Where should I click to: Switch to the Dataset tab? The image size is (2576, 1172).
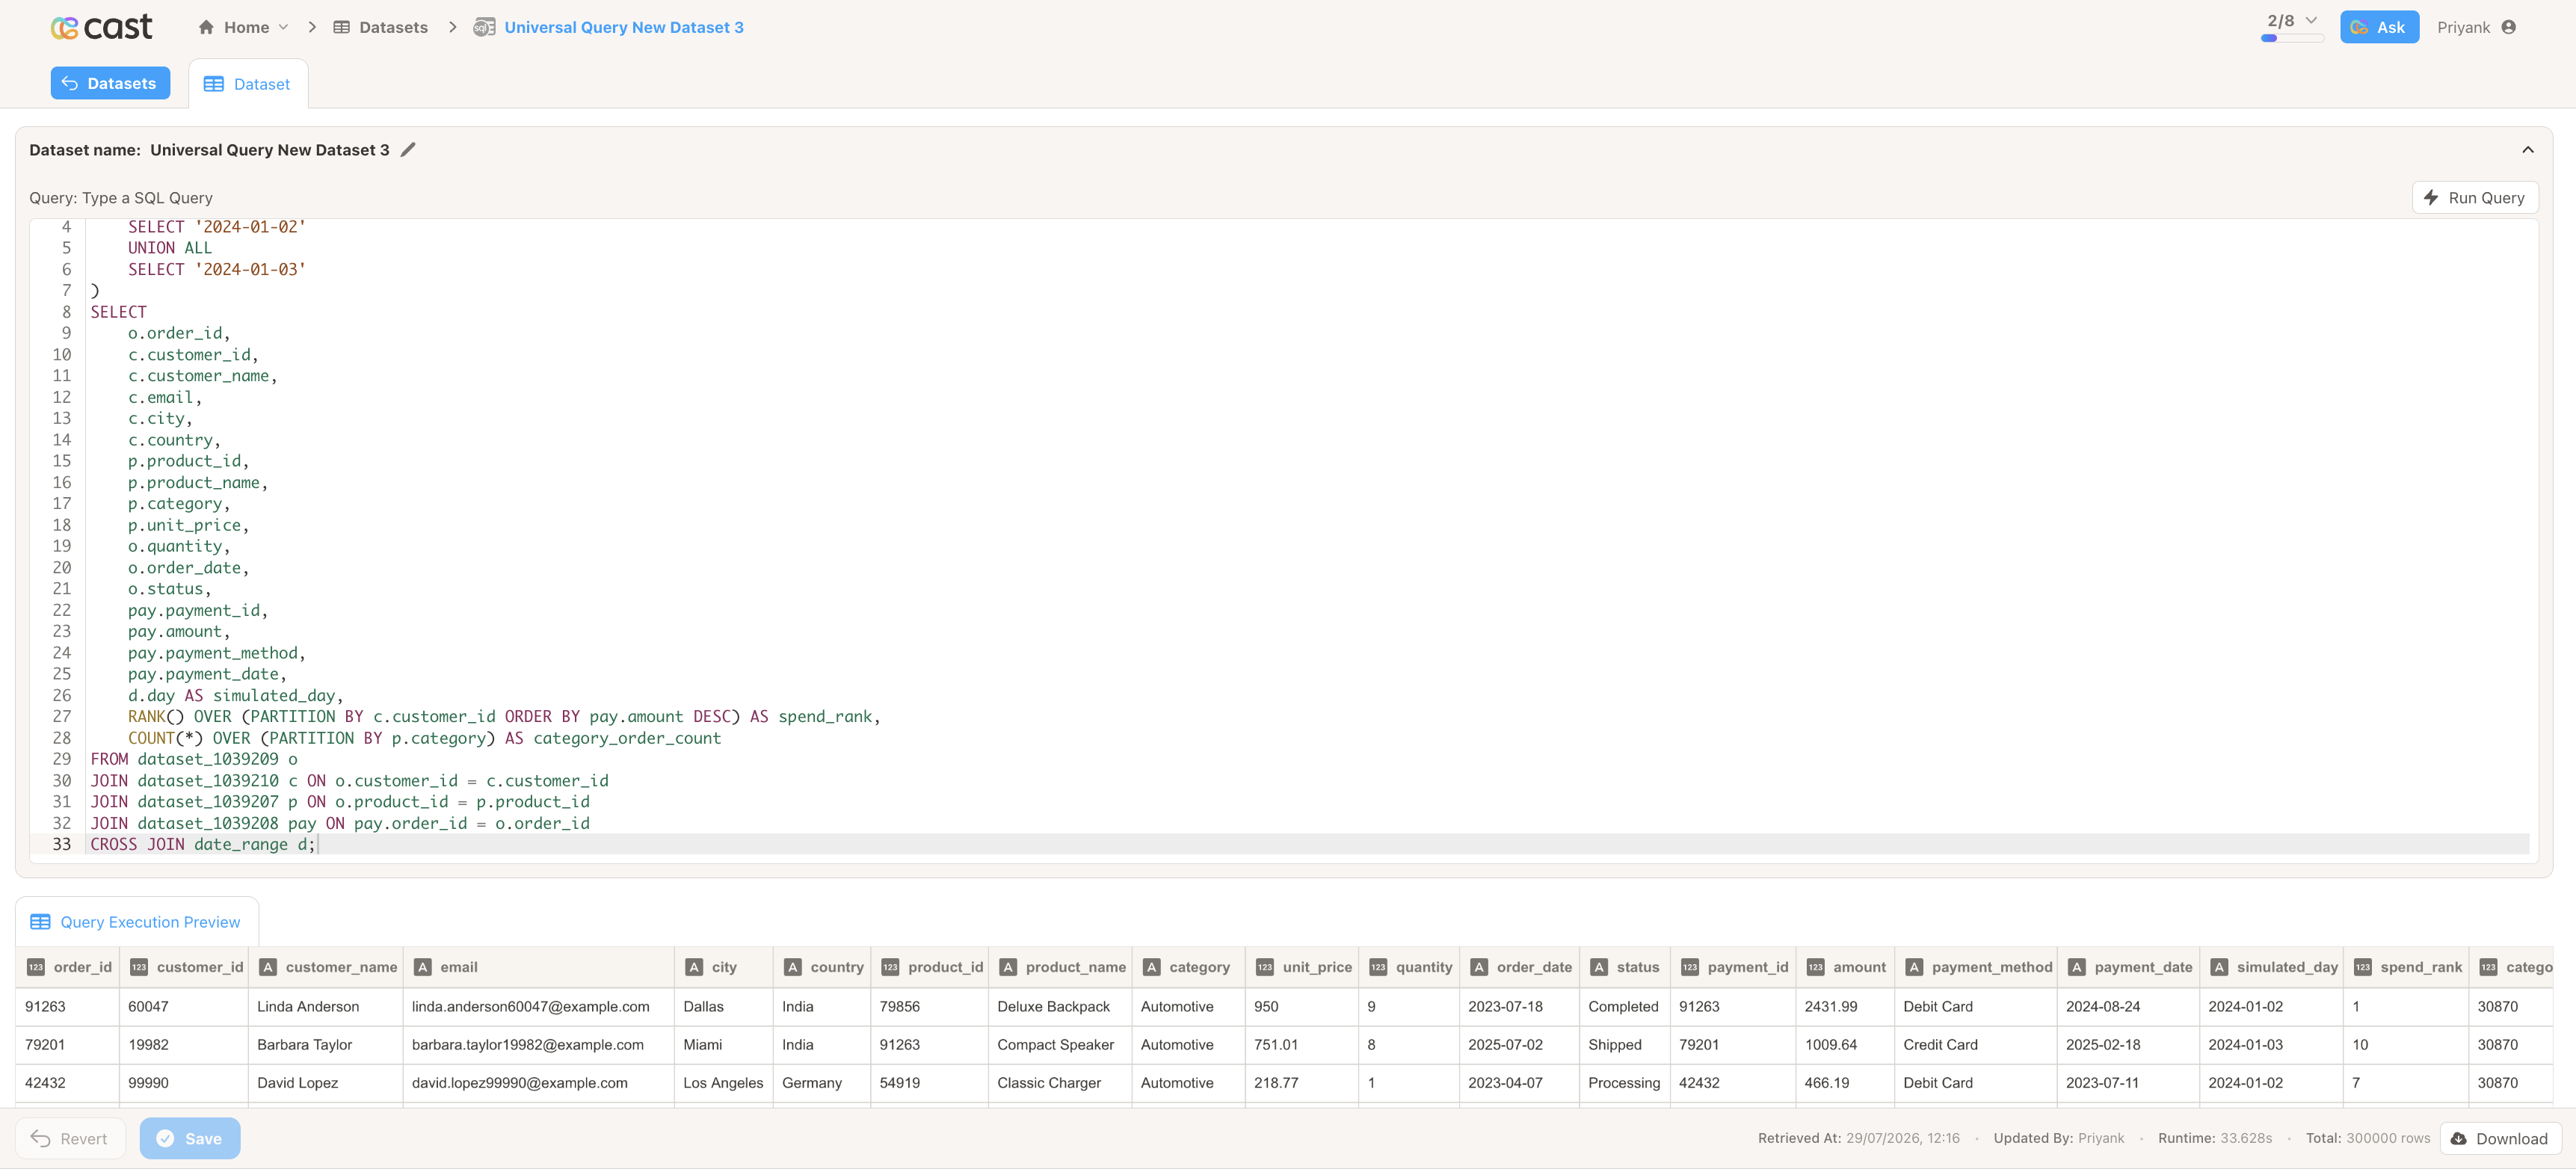(x=248, y=84)
